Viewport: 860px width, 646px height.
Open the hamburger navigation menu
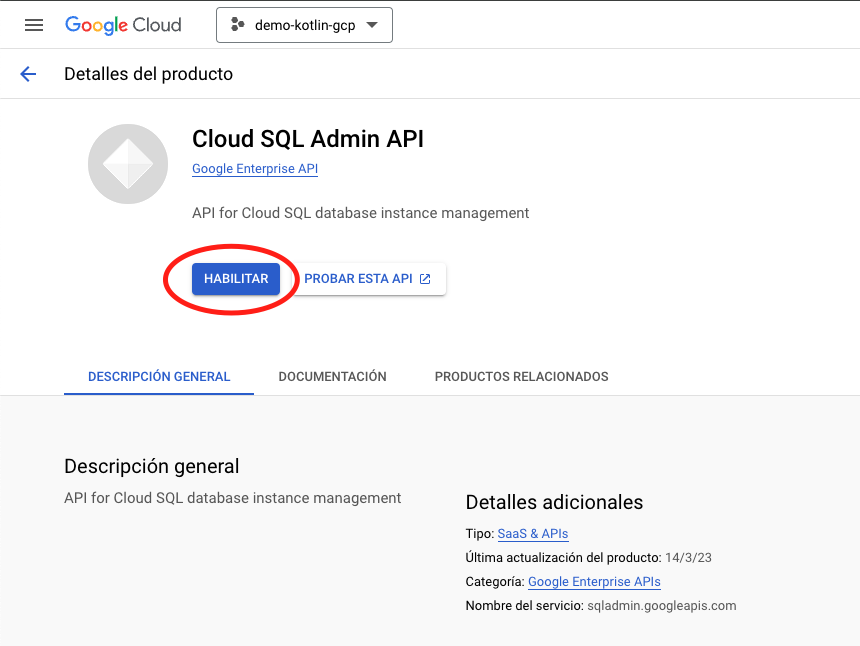pos(34,25)
